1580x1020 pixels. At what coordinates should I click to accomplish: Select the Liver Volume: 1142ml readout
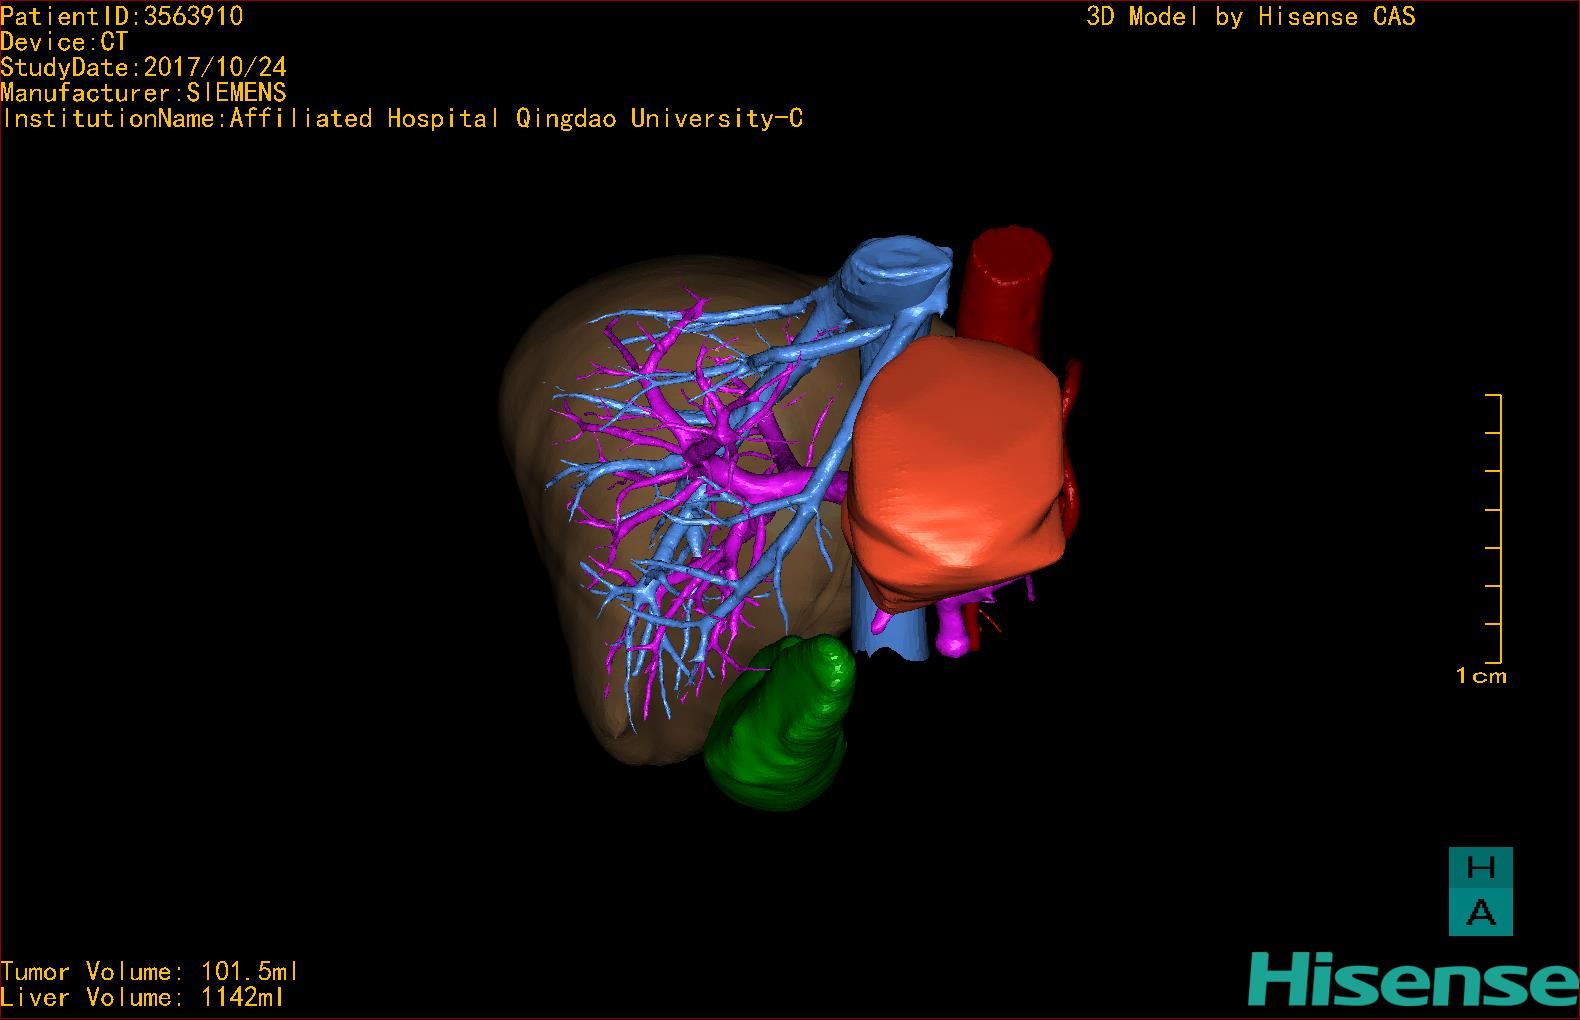pyautogui.click(x=142, y=997)
